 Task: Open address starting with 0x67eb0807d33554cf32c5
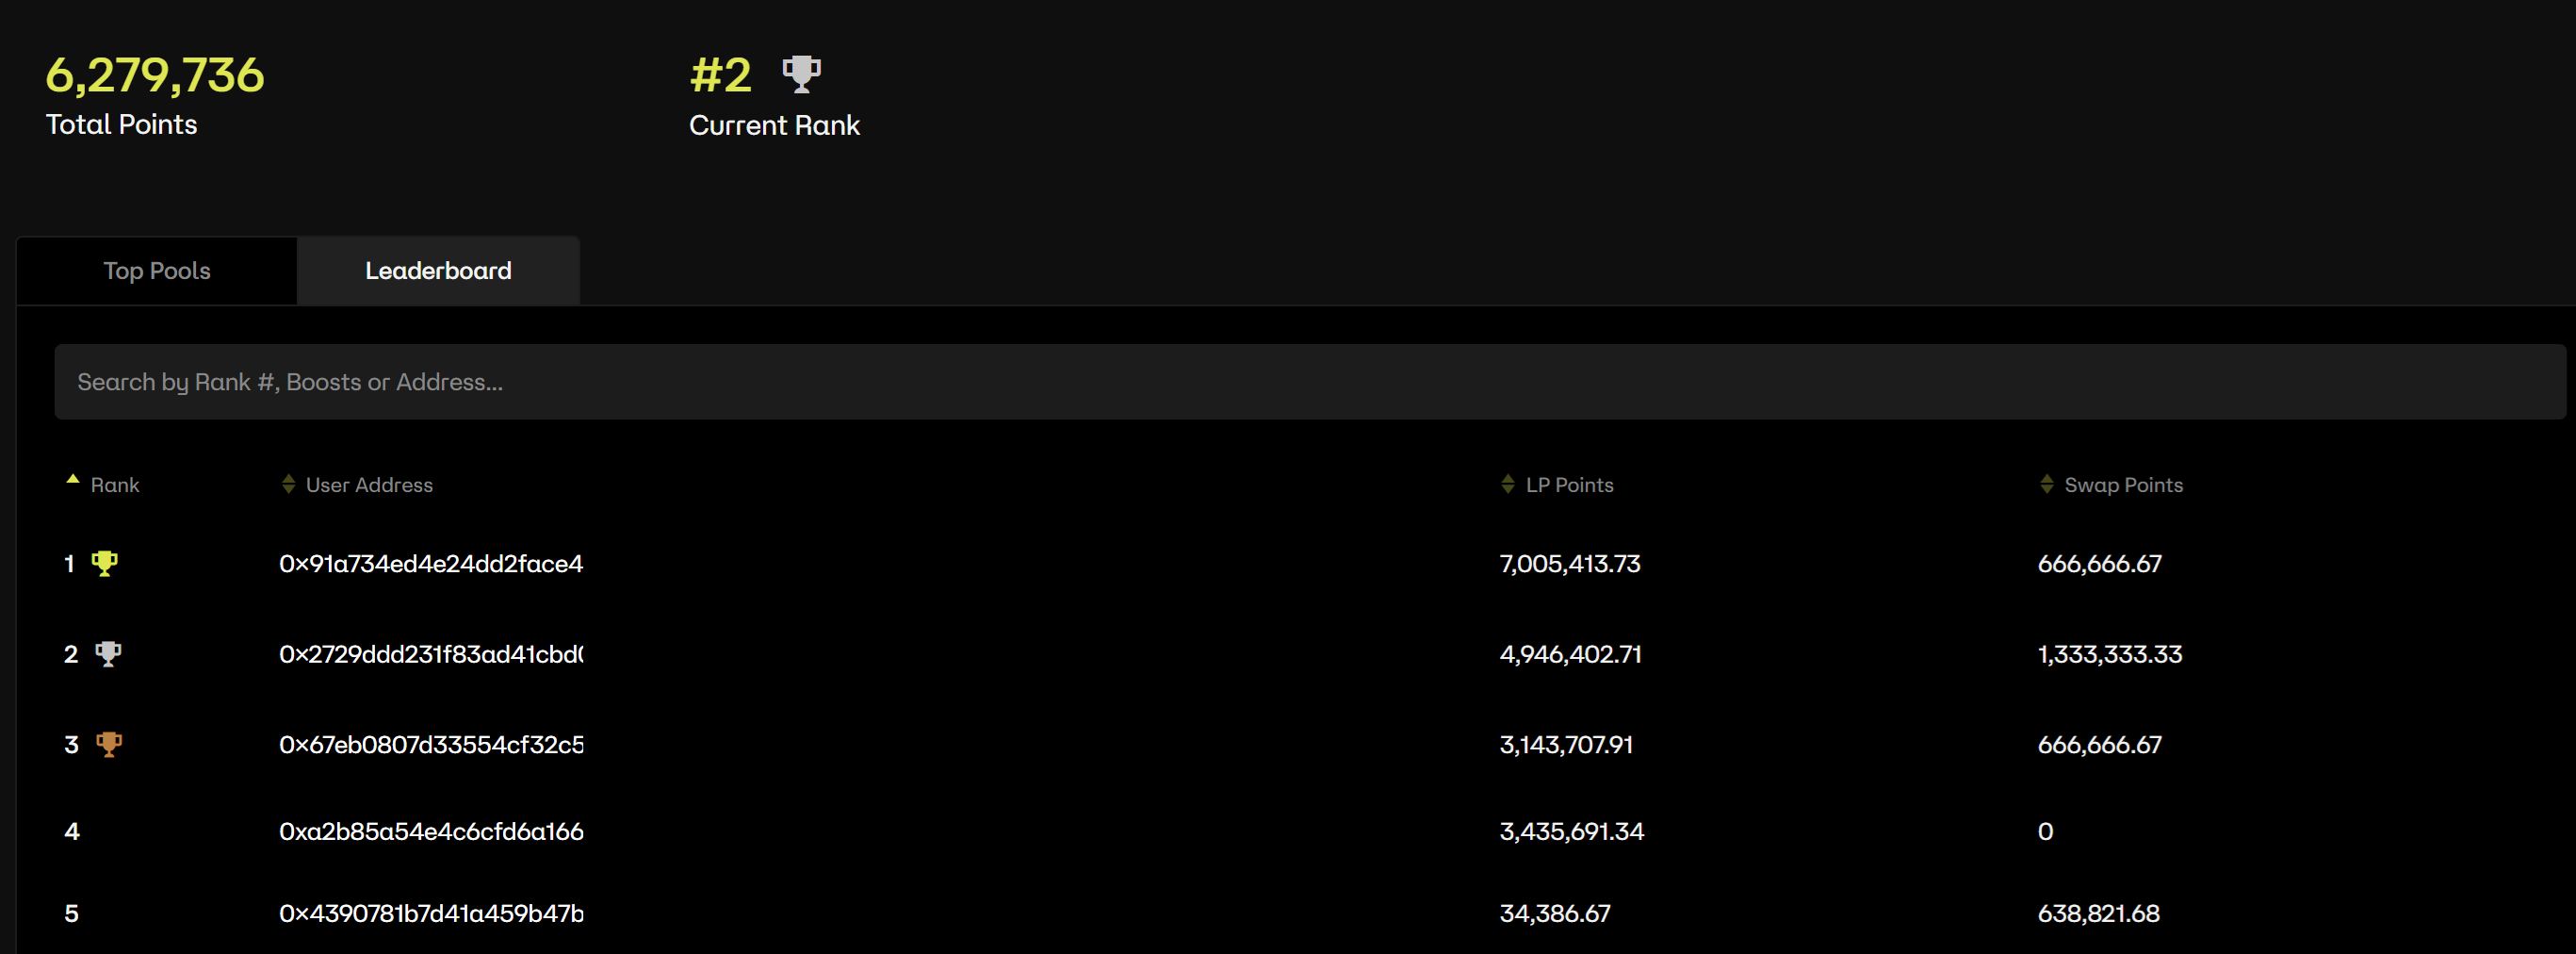click(x=431, y=745)
